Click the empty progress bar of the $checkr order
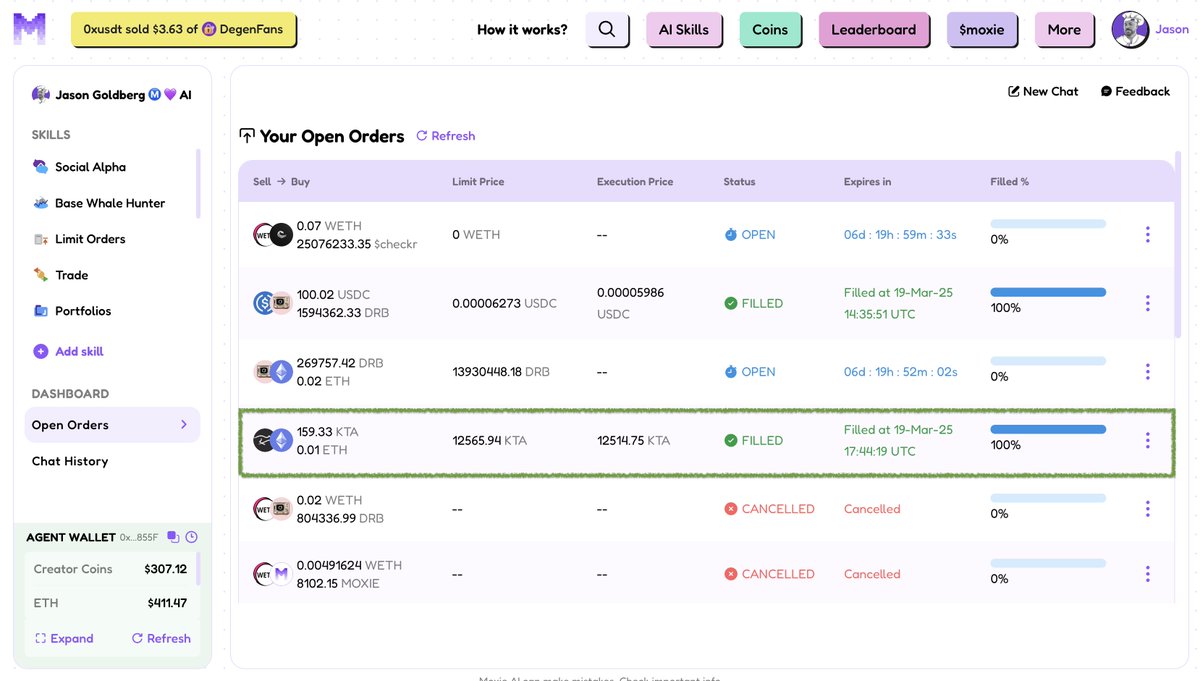This screenshot has height=681, width=1200. point(1048,224)
